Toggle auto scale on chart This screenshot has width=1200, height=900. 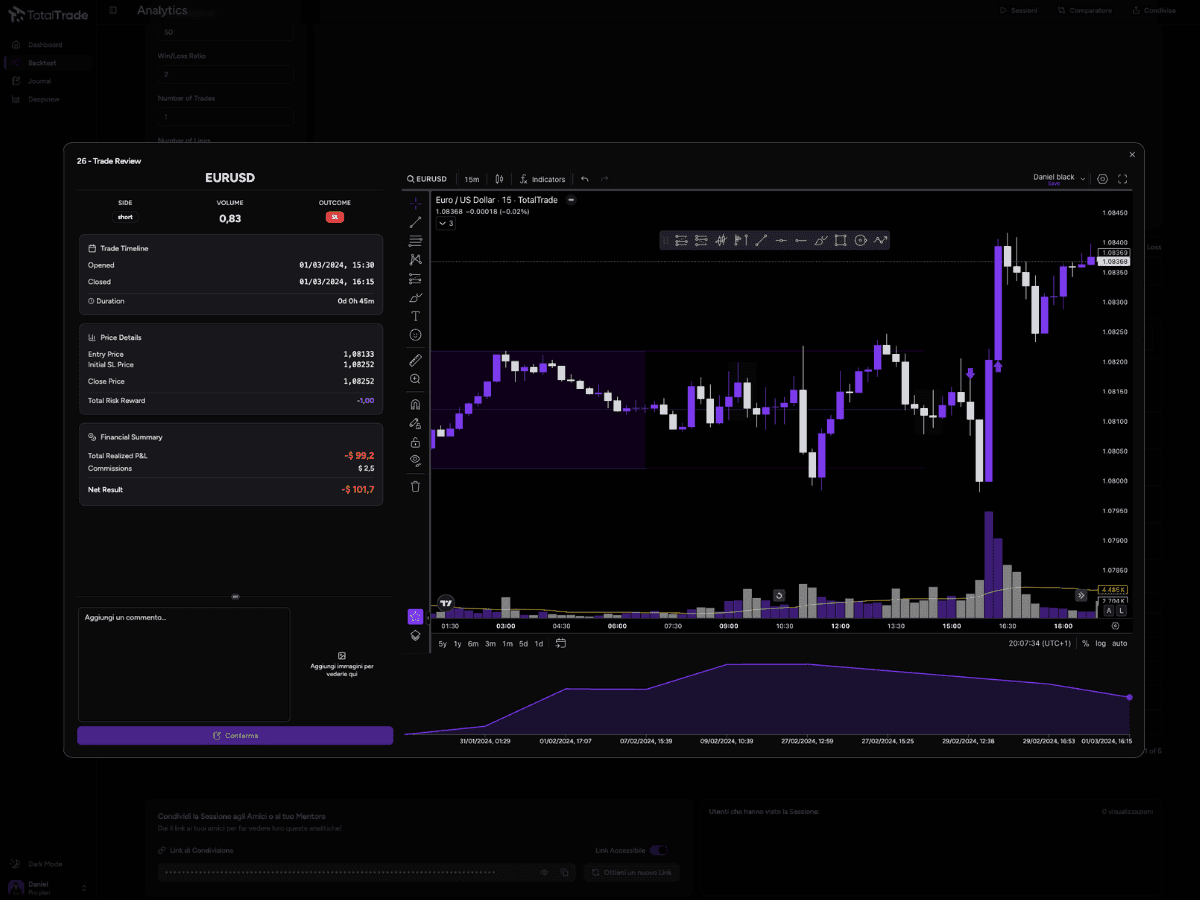[1120, 643]
